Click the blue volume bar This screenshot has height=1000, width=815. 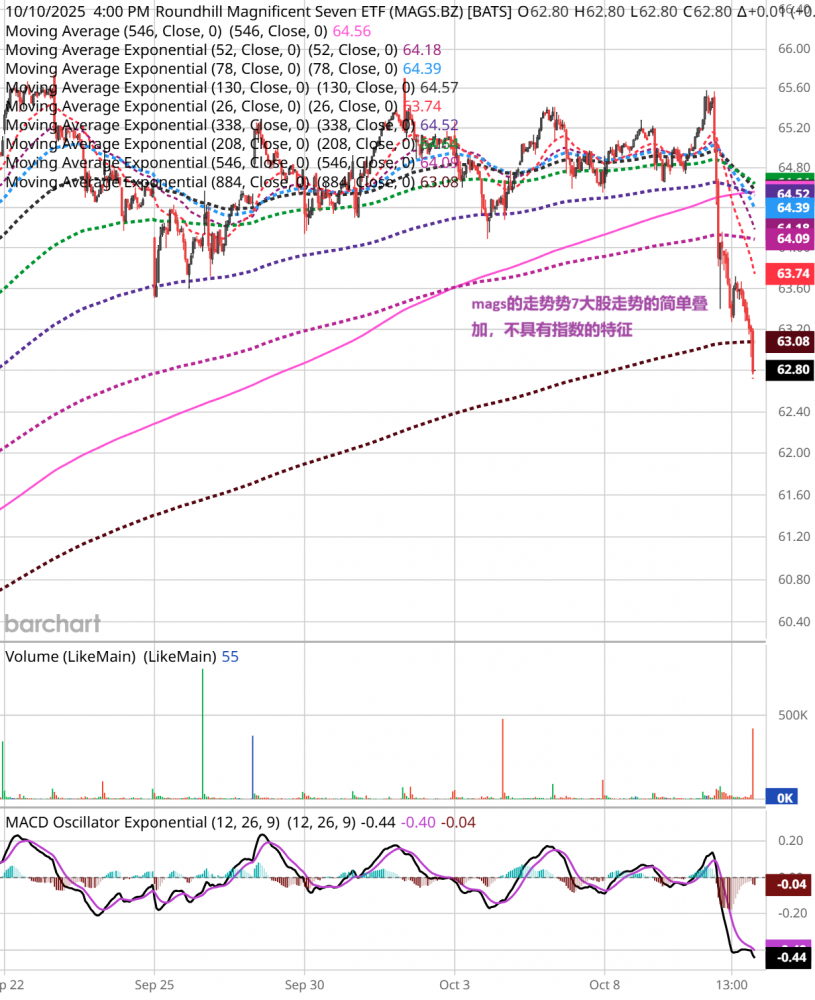click(x=253, y=767)
